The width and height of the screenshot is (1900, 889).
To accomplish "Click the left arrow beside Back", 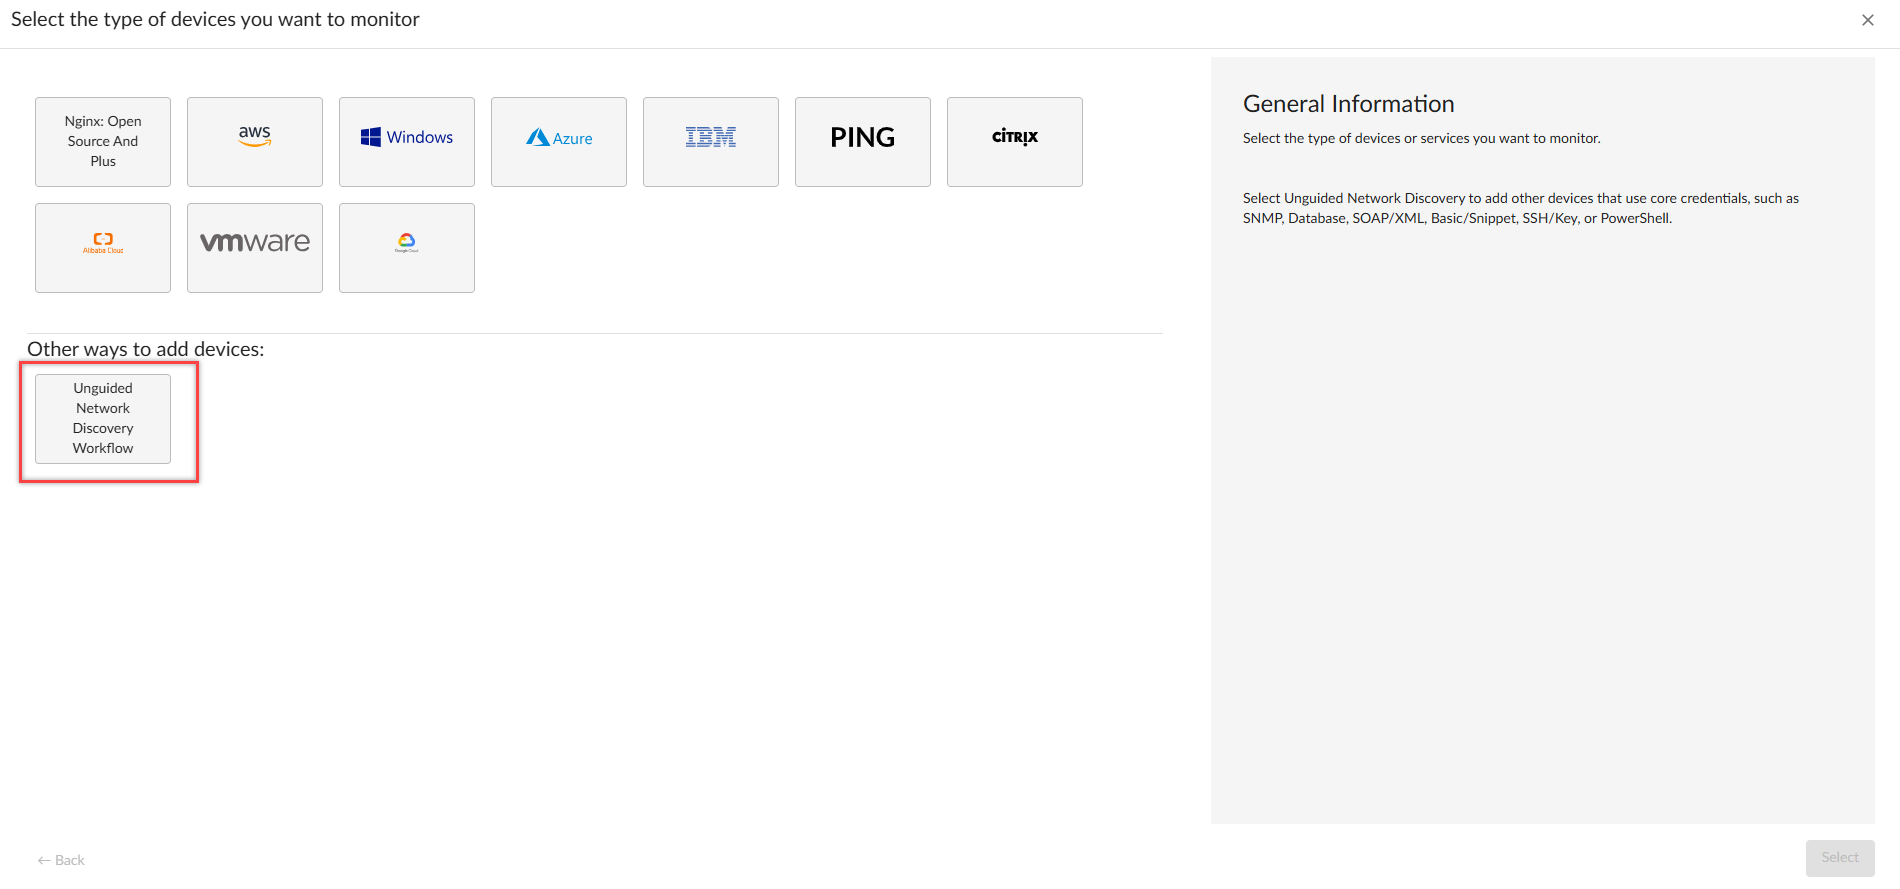I will point(44,860).
